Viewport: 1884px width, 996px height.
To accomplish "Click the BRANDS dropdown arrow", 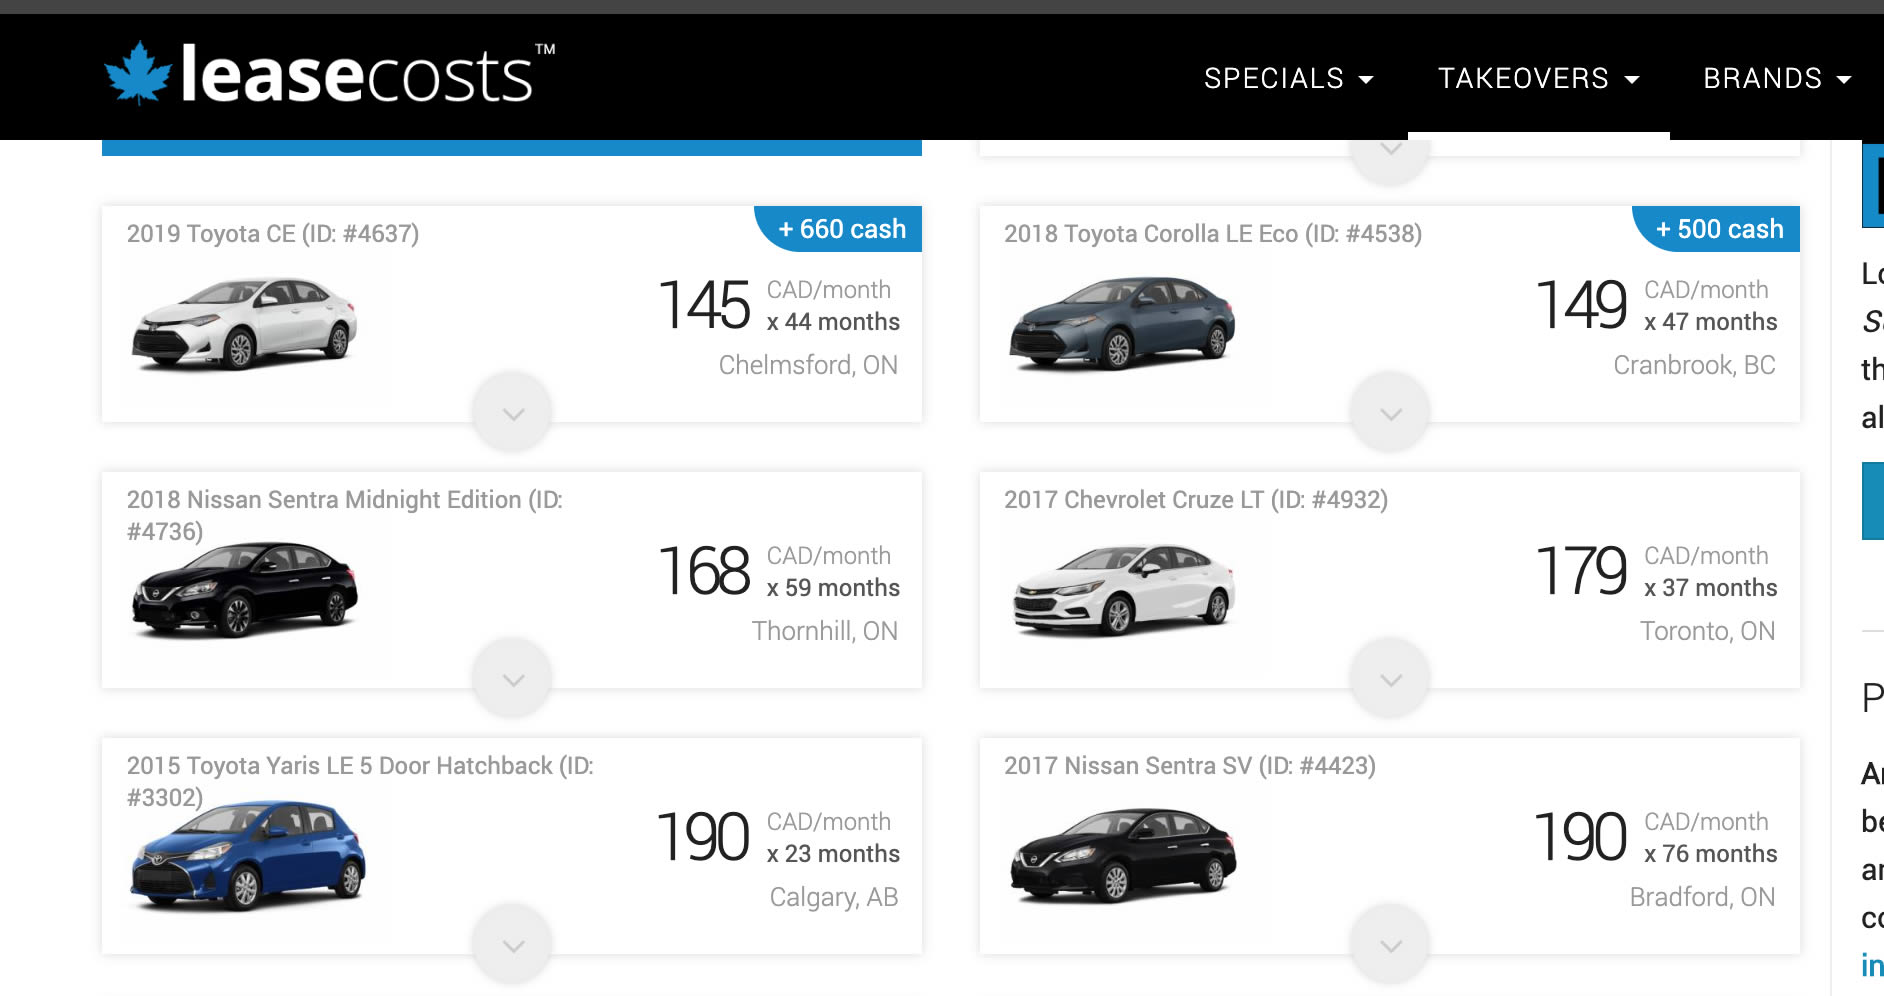I will coord(1844,79).
